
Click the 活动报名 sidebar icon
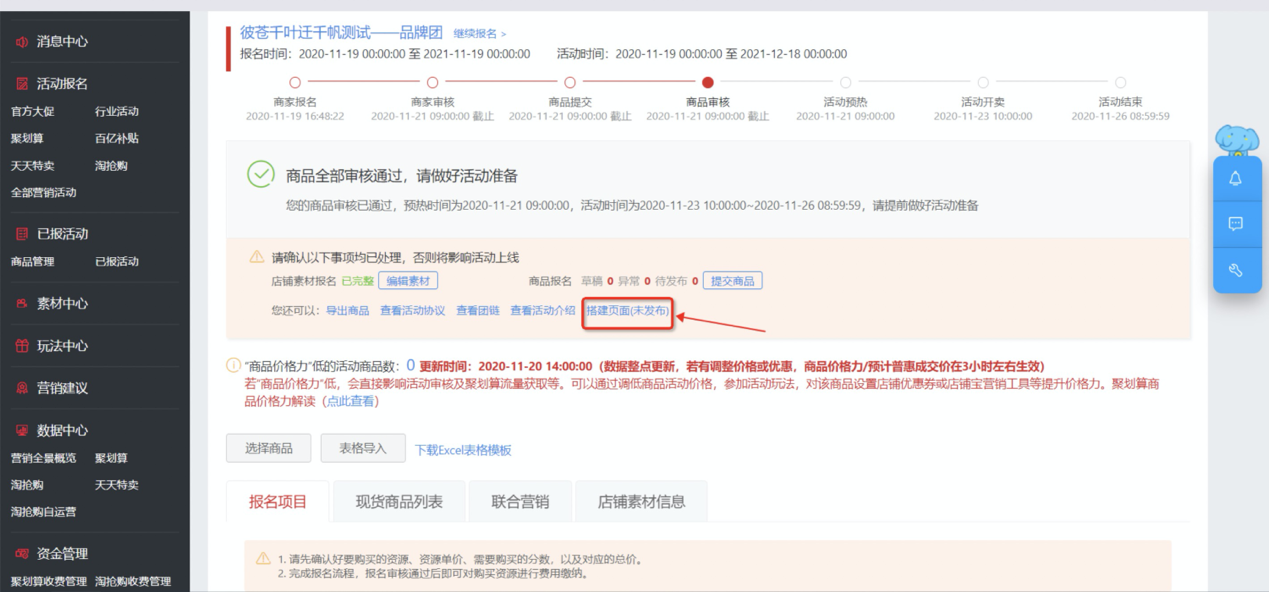[x=22, y=84]
